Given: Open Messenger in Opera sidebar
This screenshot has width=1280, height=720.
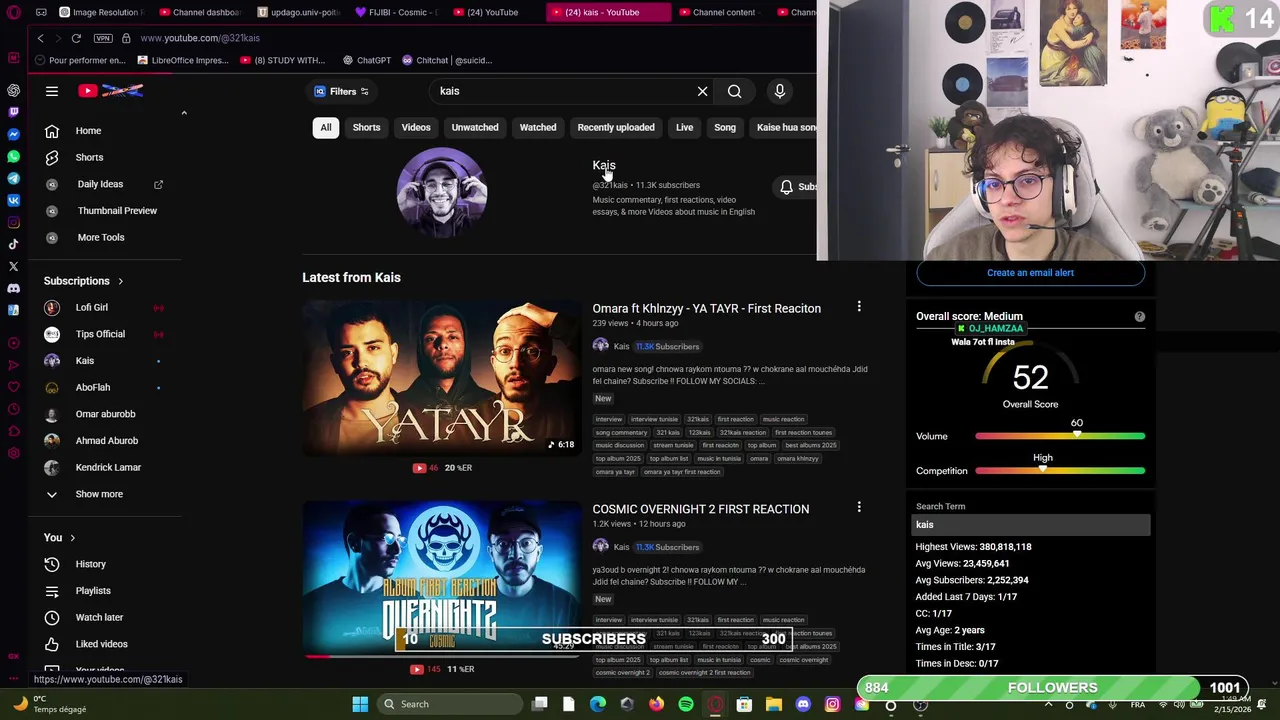Looking at the screenshot, I should click(x=13, y=134).
